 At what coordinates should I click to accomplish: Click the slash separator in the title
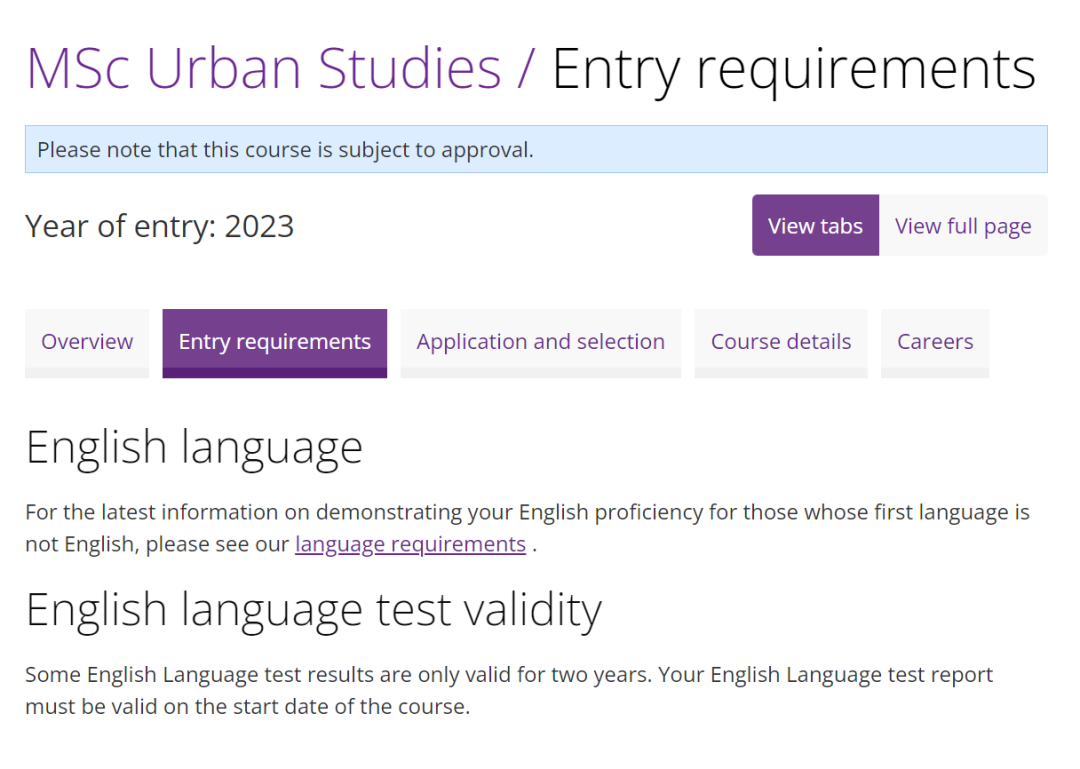(x=527, y=68)
